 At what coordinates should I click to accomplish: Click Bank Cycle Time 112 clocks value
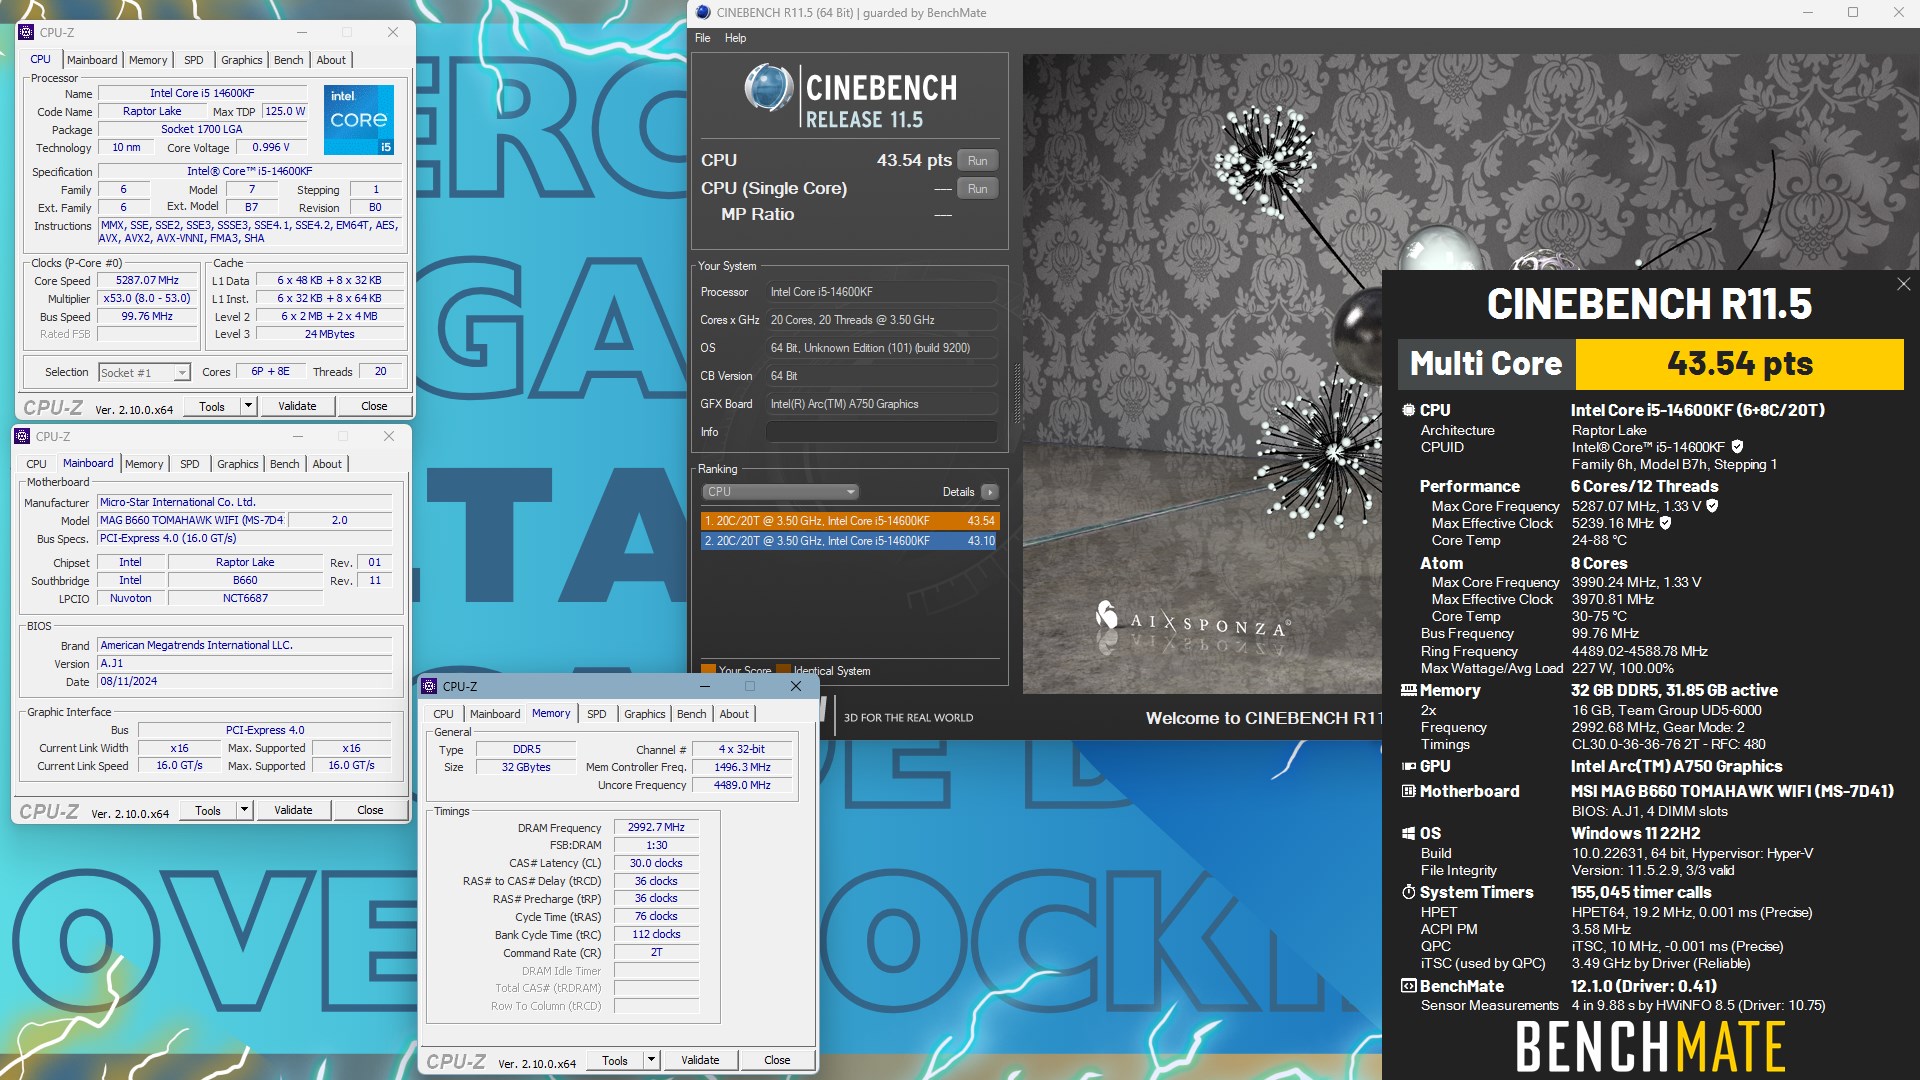pos(656,935)
